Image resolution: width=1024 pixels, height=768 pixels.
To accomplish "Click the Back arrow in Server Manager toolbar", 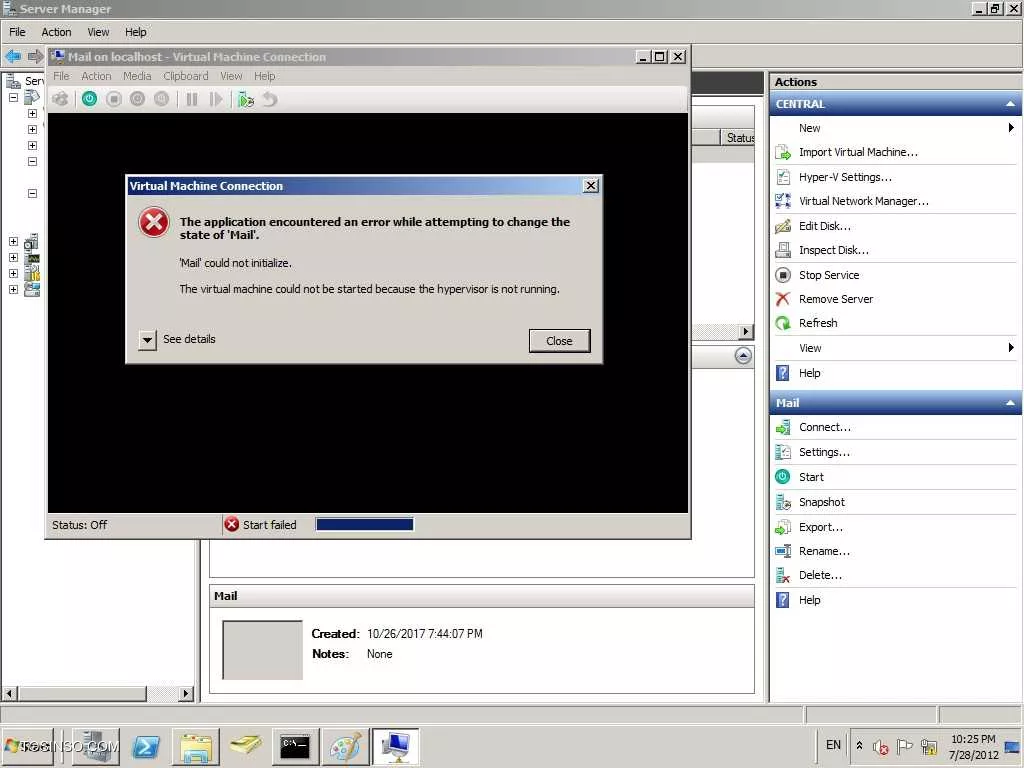I will [x=13, y=57].
